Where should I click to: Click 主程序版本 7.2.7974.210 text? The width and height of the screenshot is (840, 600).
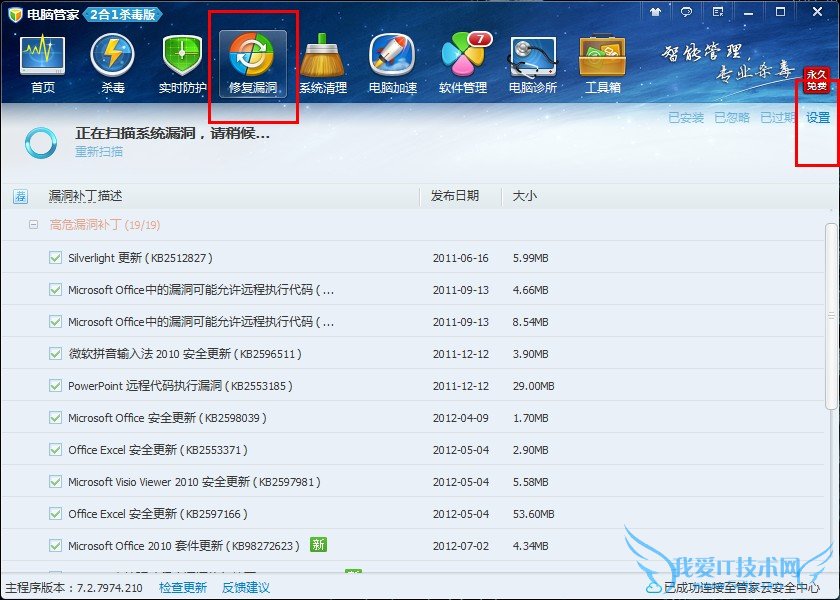(x=74, y=588)
